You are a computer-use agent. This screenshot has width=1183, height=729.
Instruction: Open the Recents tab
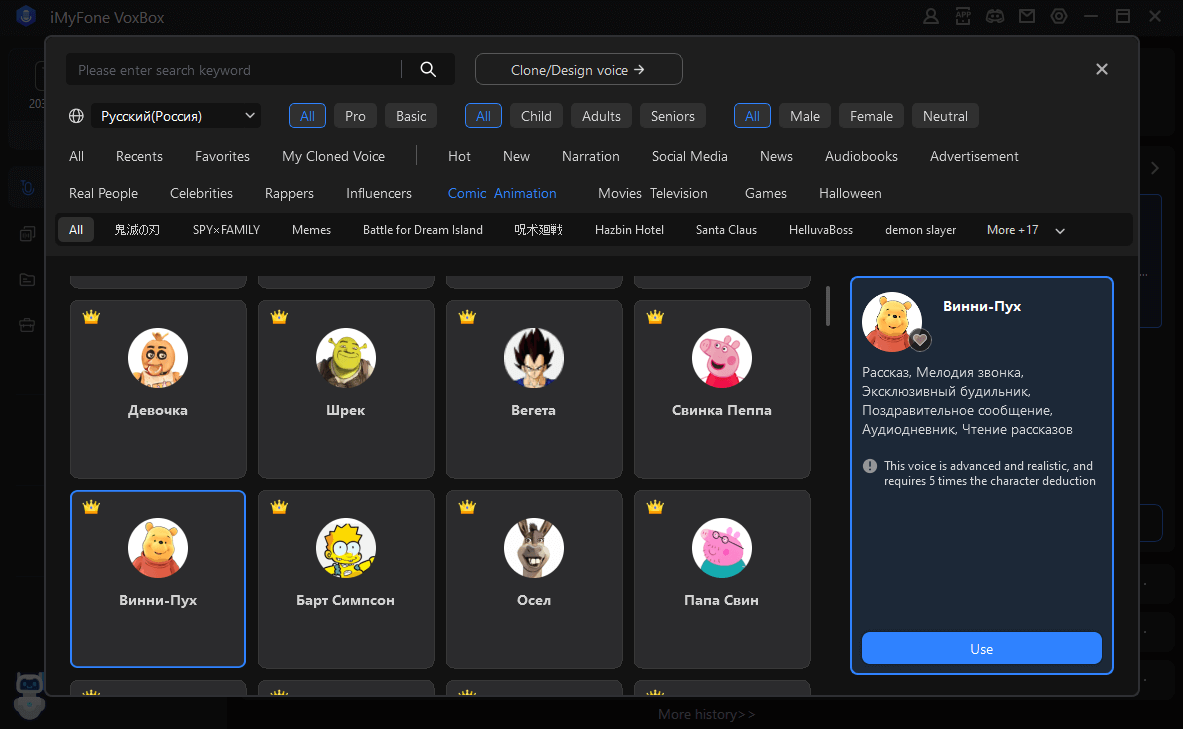point(139,156)
